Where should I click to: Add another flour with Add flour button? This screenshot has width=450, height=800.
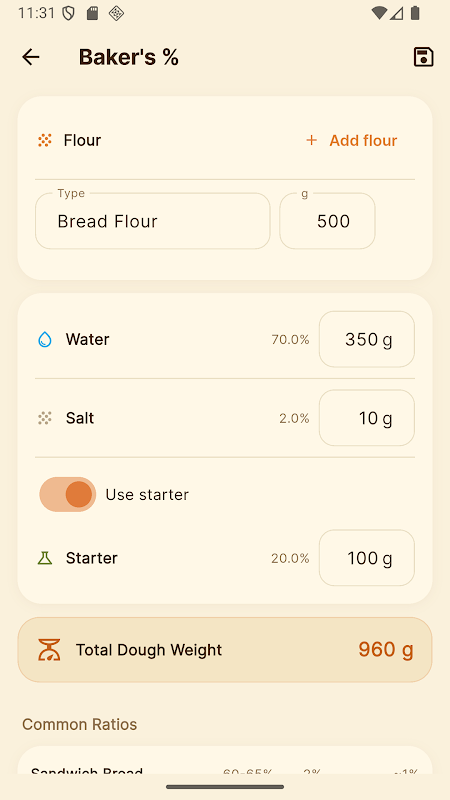click(x=352, y=140)
